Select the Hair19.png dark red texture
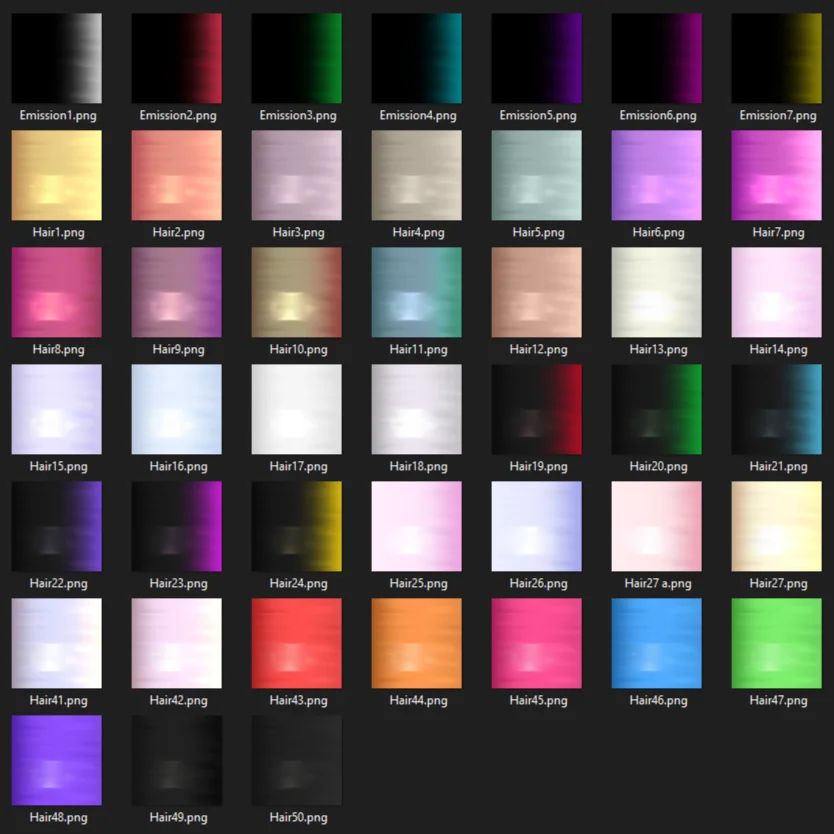Viewport: 834px width, 834px height. (537, 409)
